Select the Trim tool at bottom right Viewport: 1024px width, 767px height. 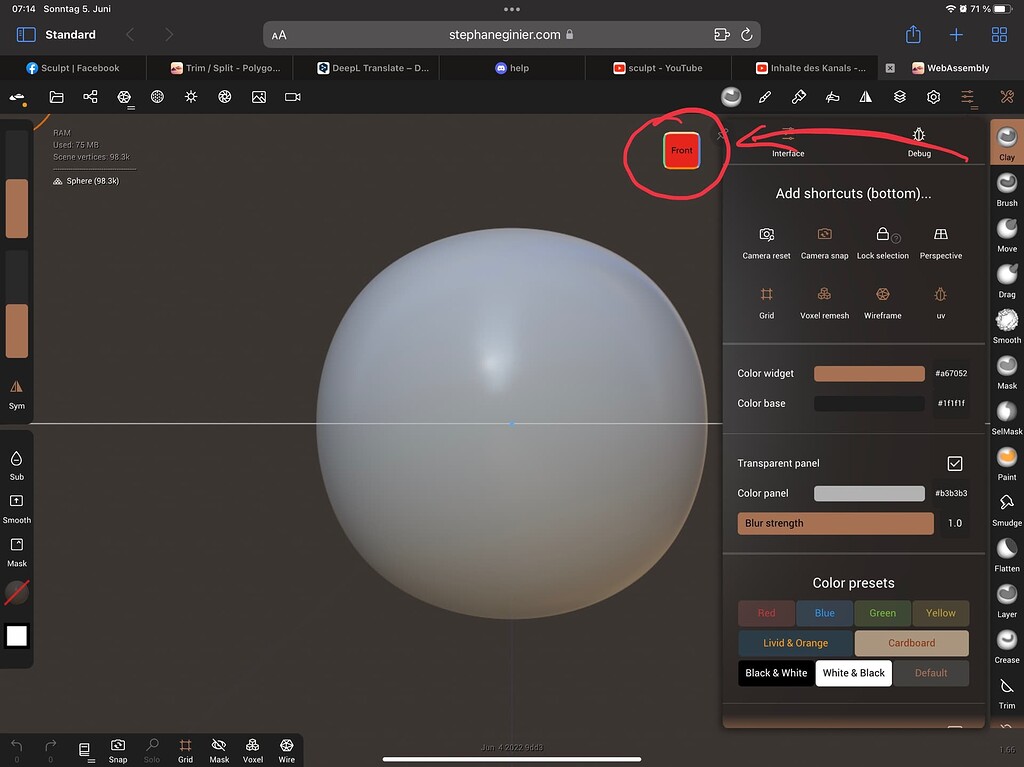(x=1006, y=691)
